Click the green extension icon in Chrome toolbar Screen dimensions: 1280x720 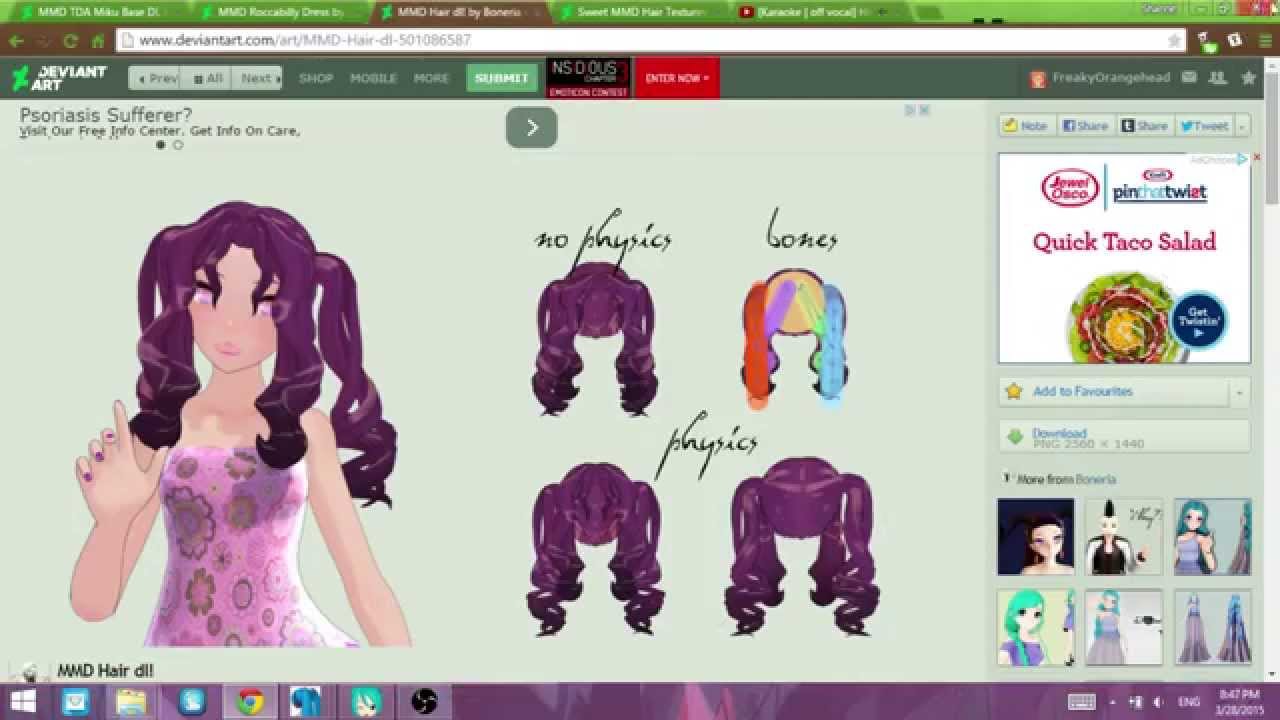[x=1209, y=41]
